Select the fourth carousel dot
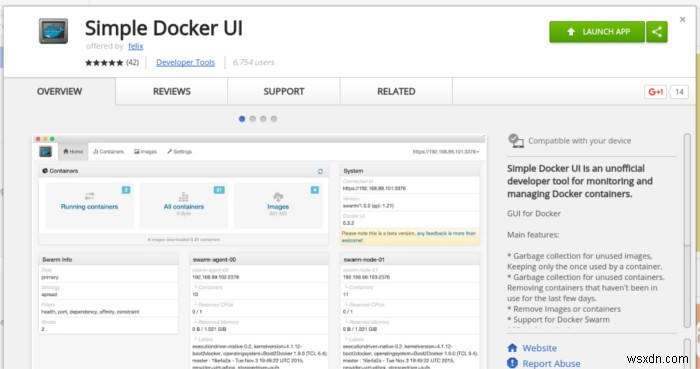Viewport: 700px width, 369px height. (274, 119)
